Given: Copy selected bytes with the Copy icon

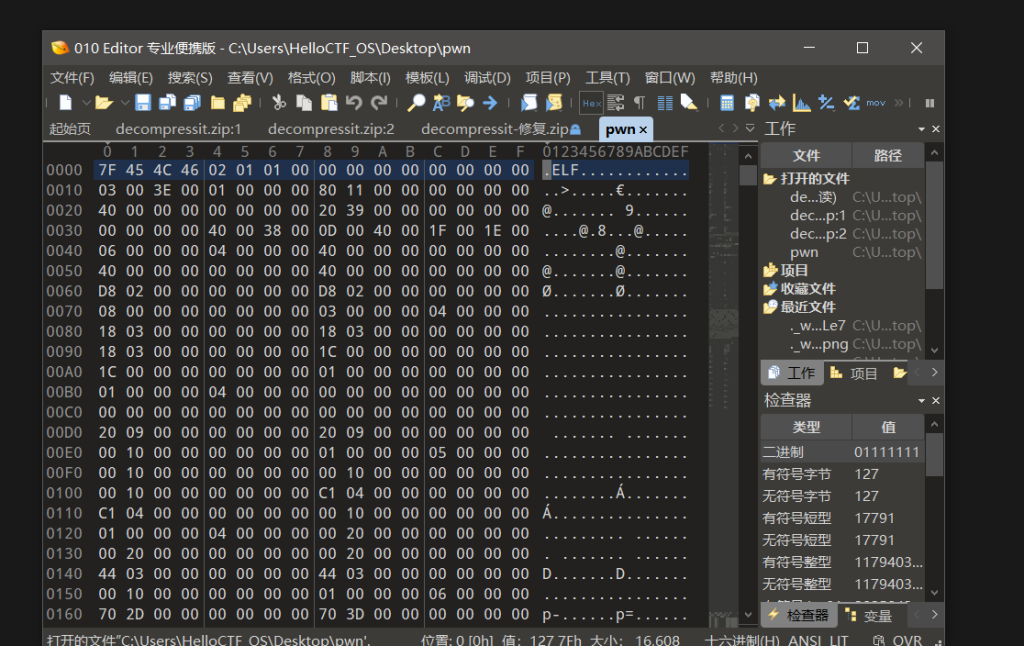Looking at the screenshot, I should 304,103.
